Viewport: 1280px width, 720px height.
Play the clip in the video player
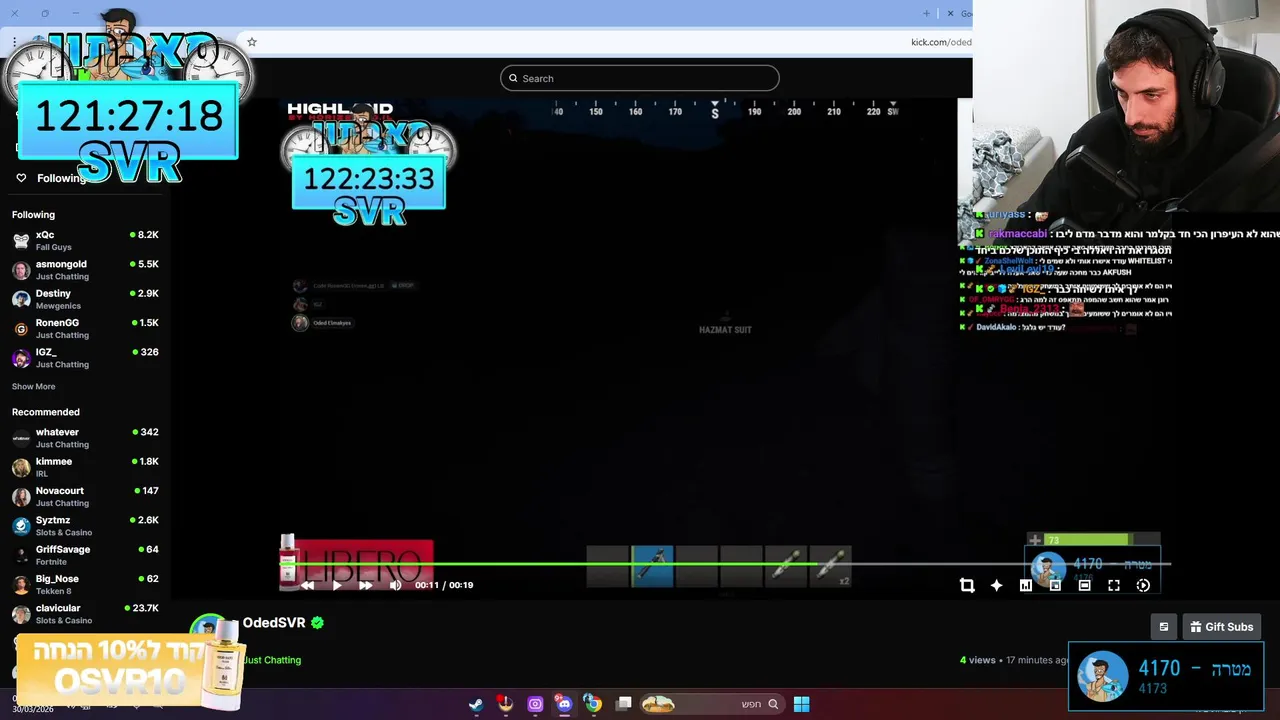(336, 585)
